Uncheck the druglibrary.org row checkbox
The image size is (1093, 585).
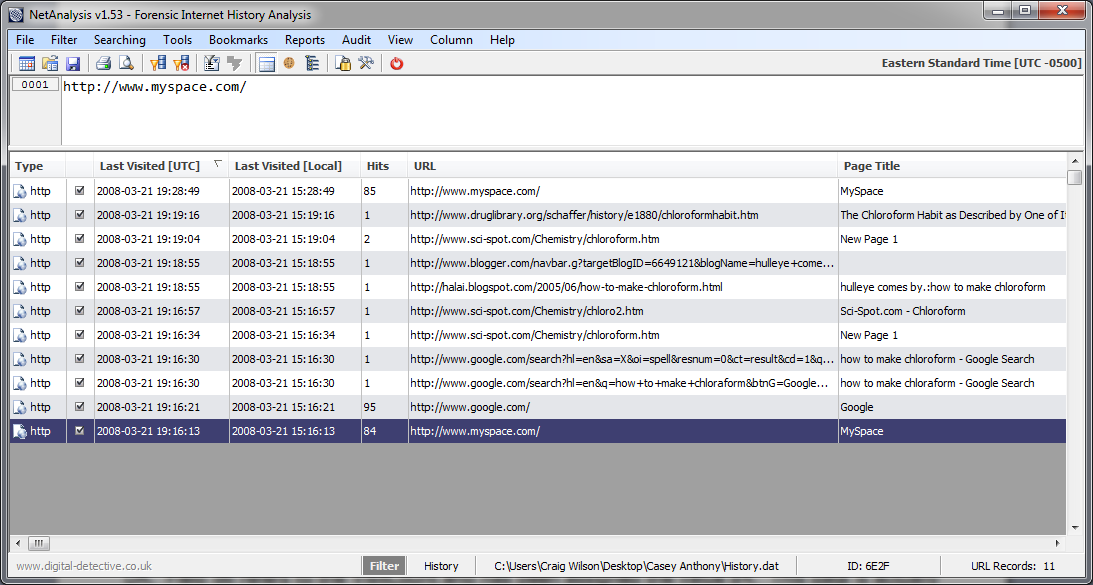(x=80, y=215)
